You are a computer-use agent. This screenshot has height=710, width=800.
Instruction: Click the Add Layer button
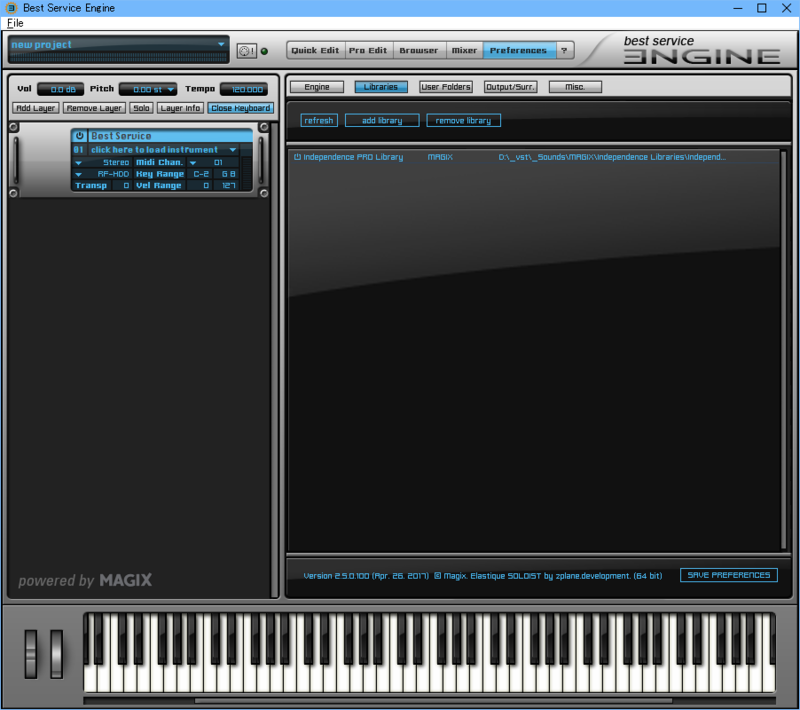35,108
